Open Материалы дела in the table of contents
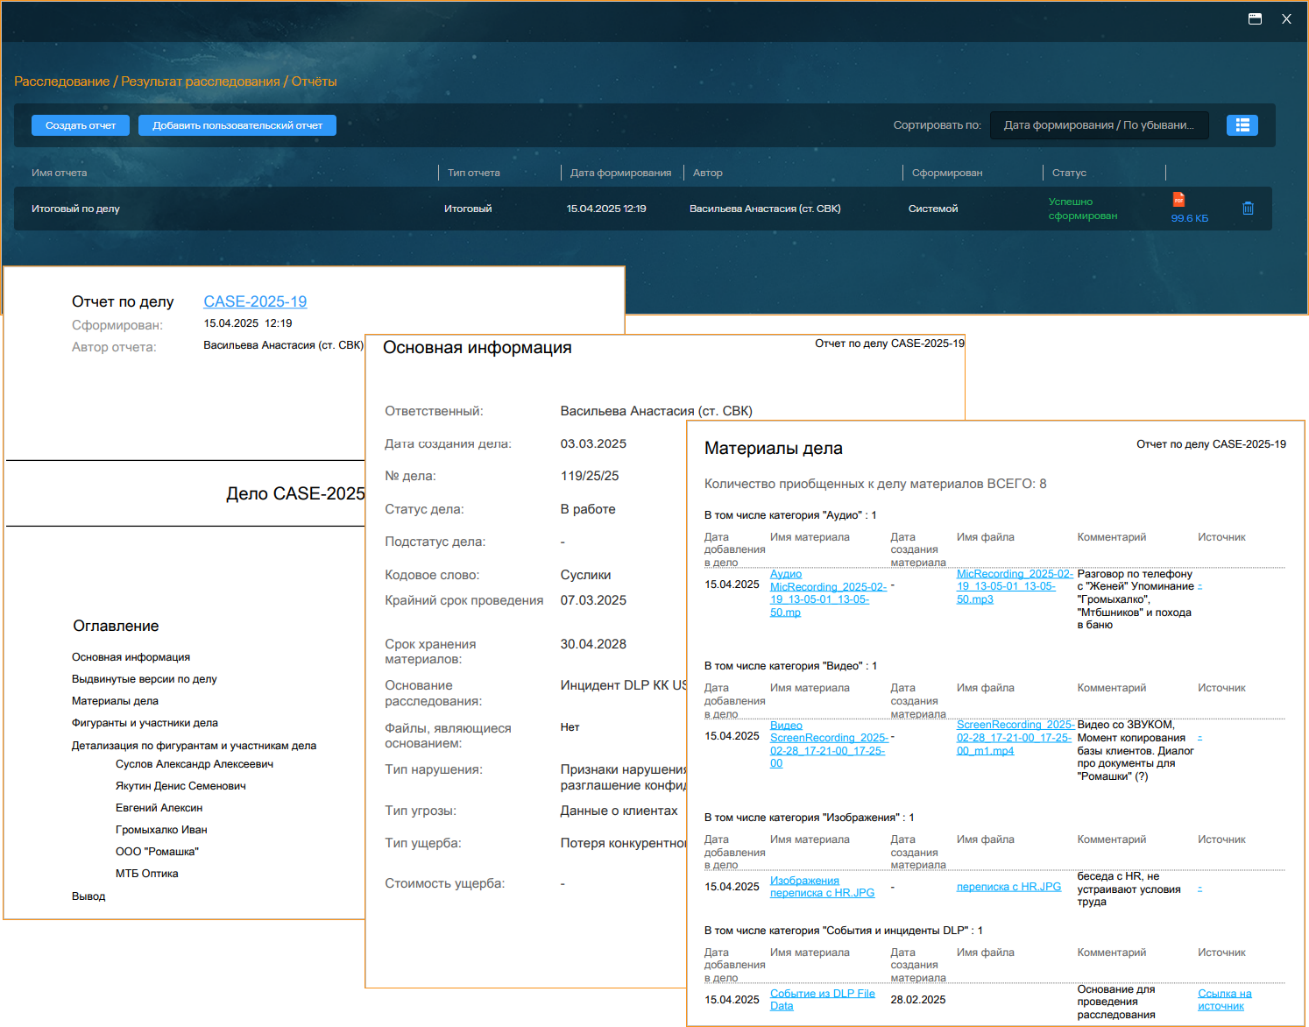The image size is (1309, 1027). pos(115,701)
